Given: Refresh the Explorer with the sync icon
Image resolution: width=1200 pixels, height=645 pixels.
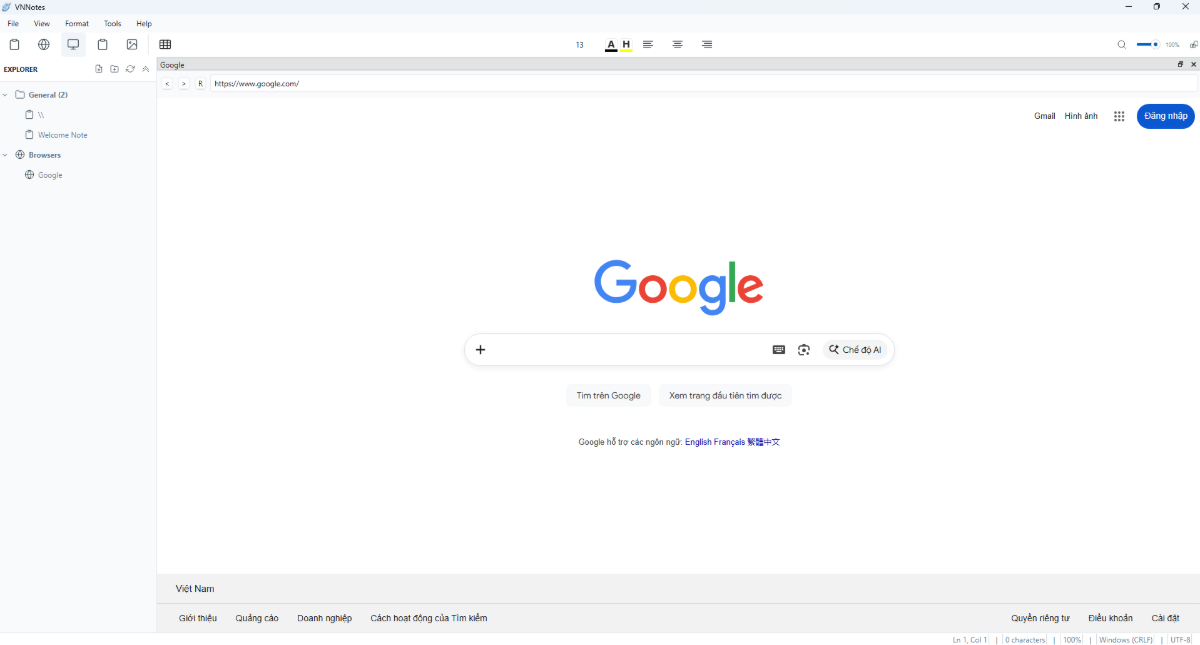Looking at the screenshot, I should tap(130, 68).
